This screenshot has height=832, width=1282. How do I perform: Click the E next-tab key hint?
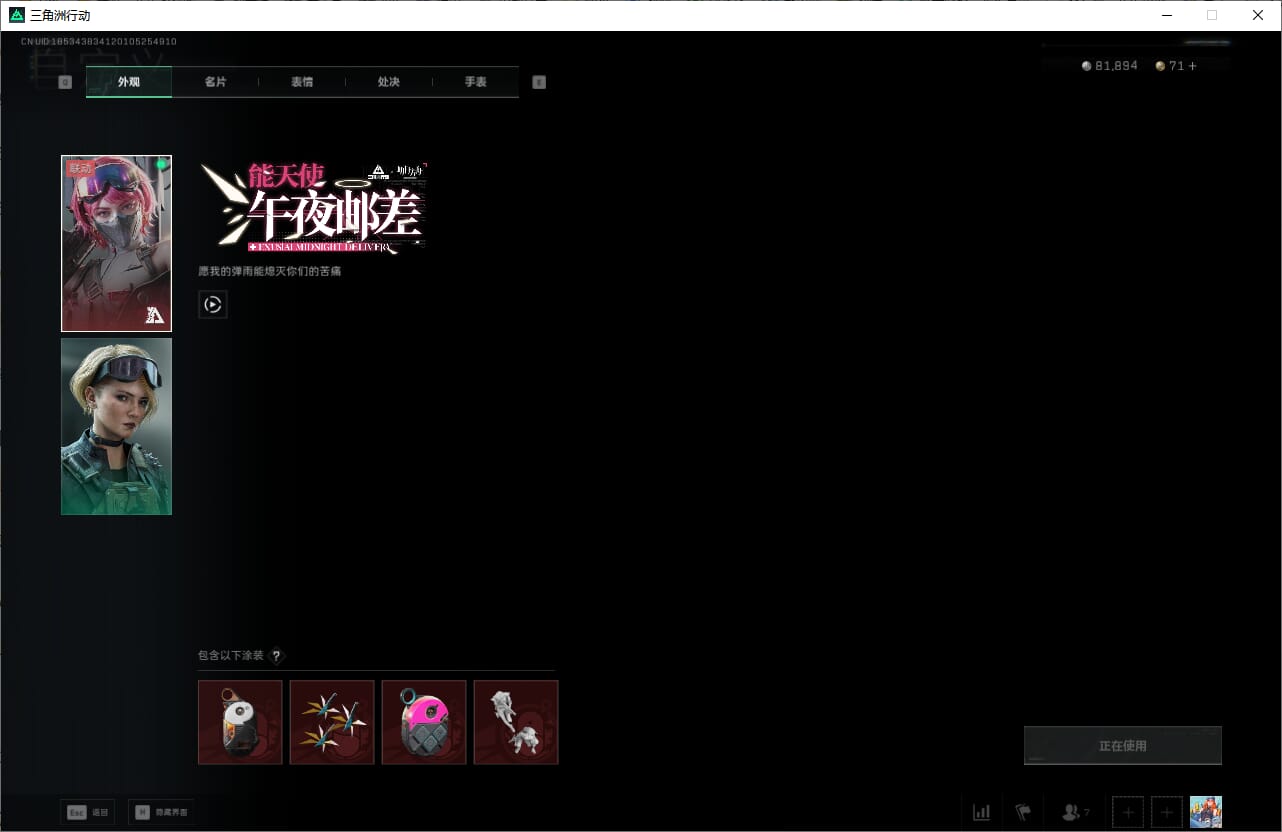(x=539, y=82)
